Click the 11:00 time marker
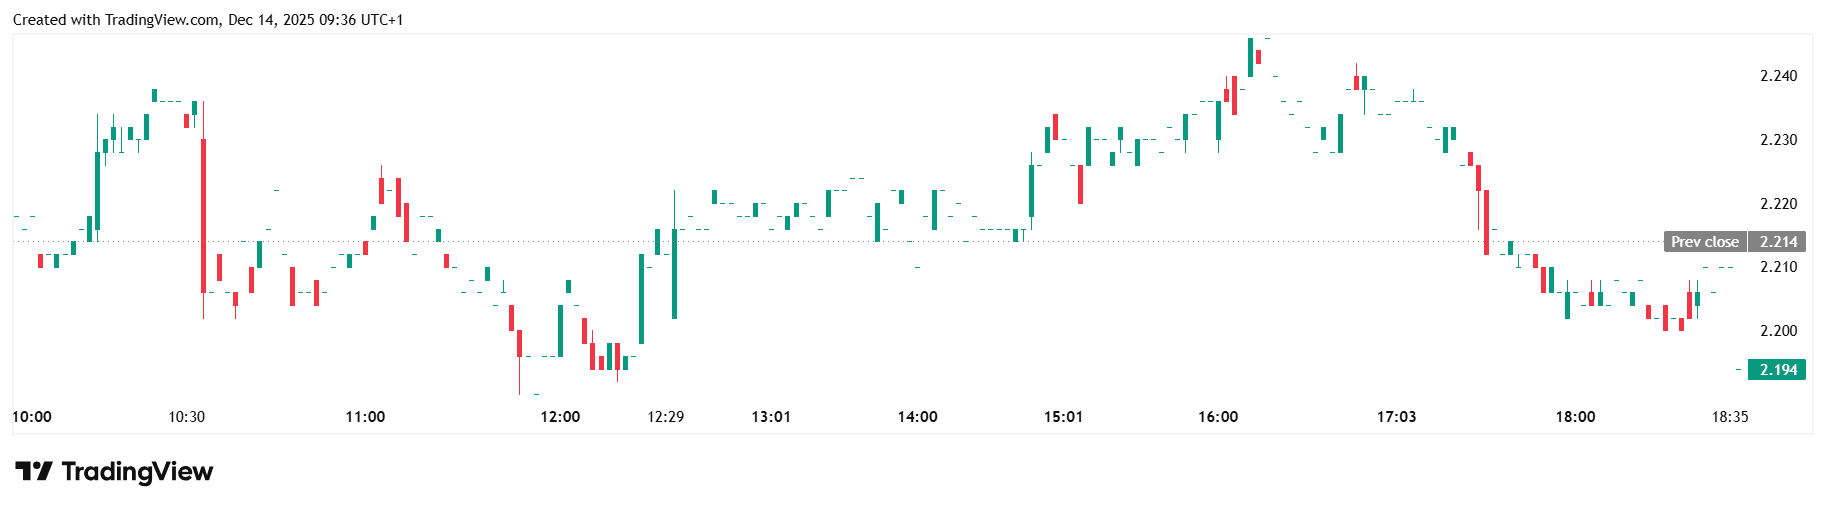The image size is (1826, 509). [x=365, y=417]
